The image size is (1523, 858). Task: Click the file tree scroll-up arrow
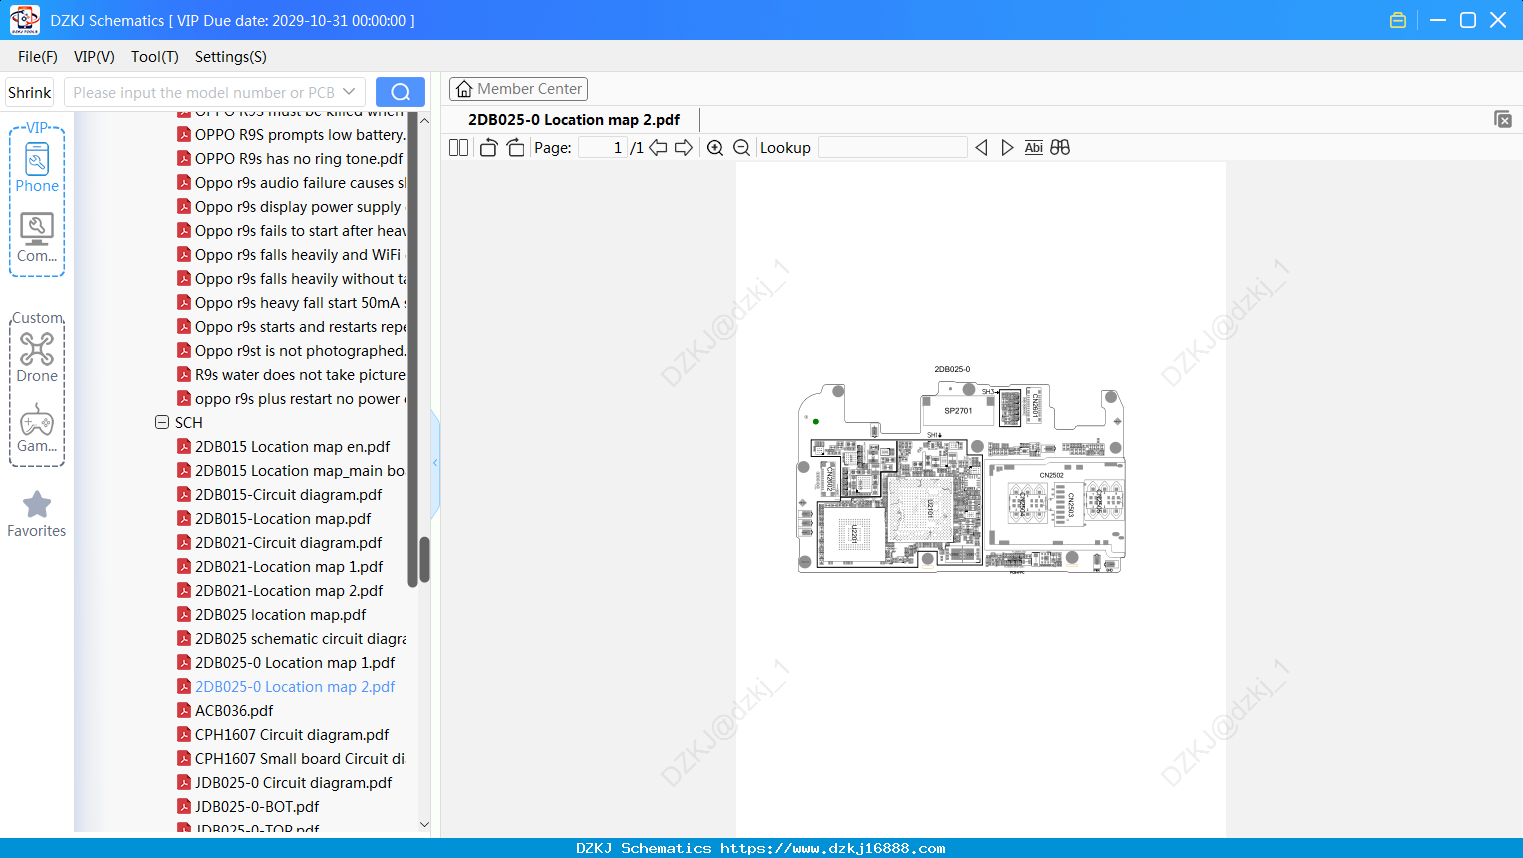point(424,120)
